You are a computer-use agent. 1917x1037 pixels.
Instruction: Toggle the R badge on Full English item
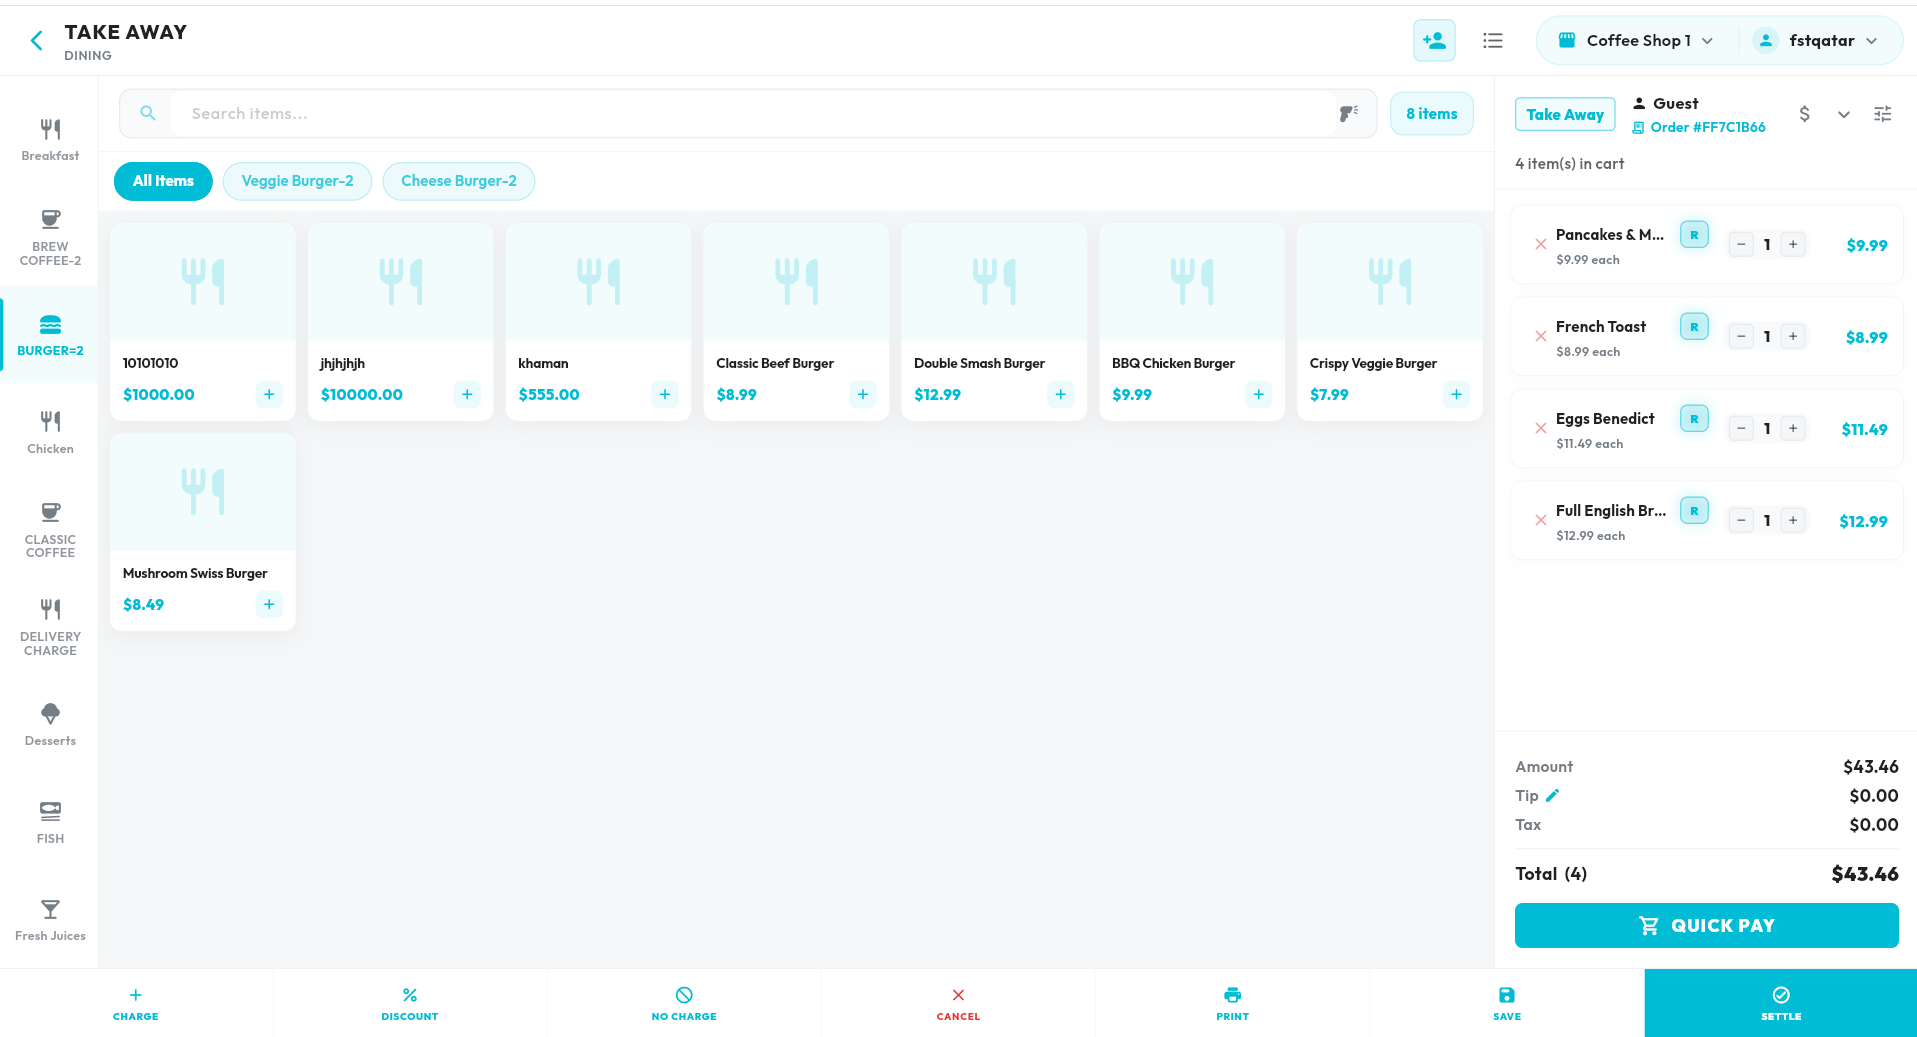pos(1693,511)
